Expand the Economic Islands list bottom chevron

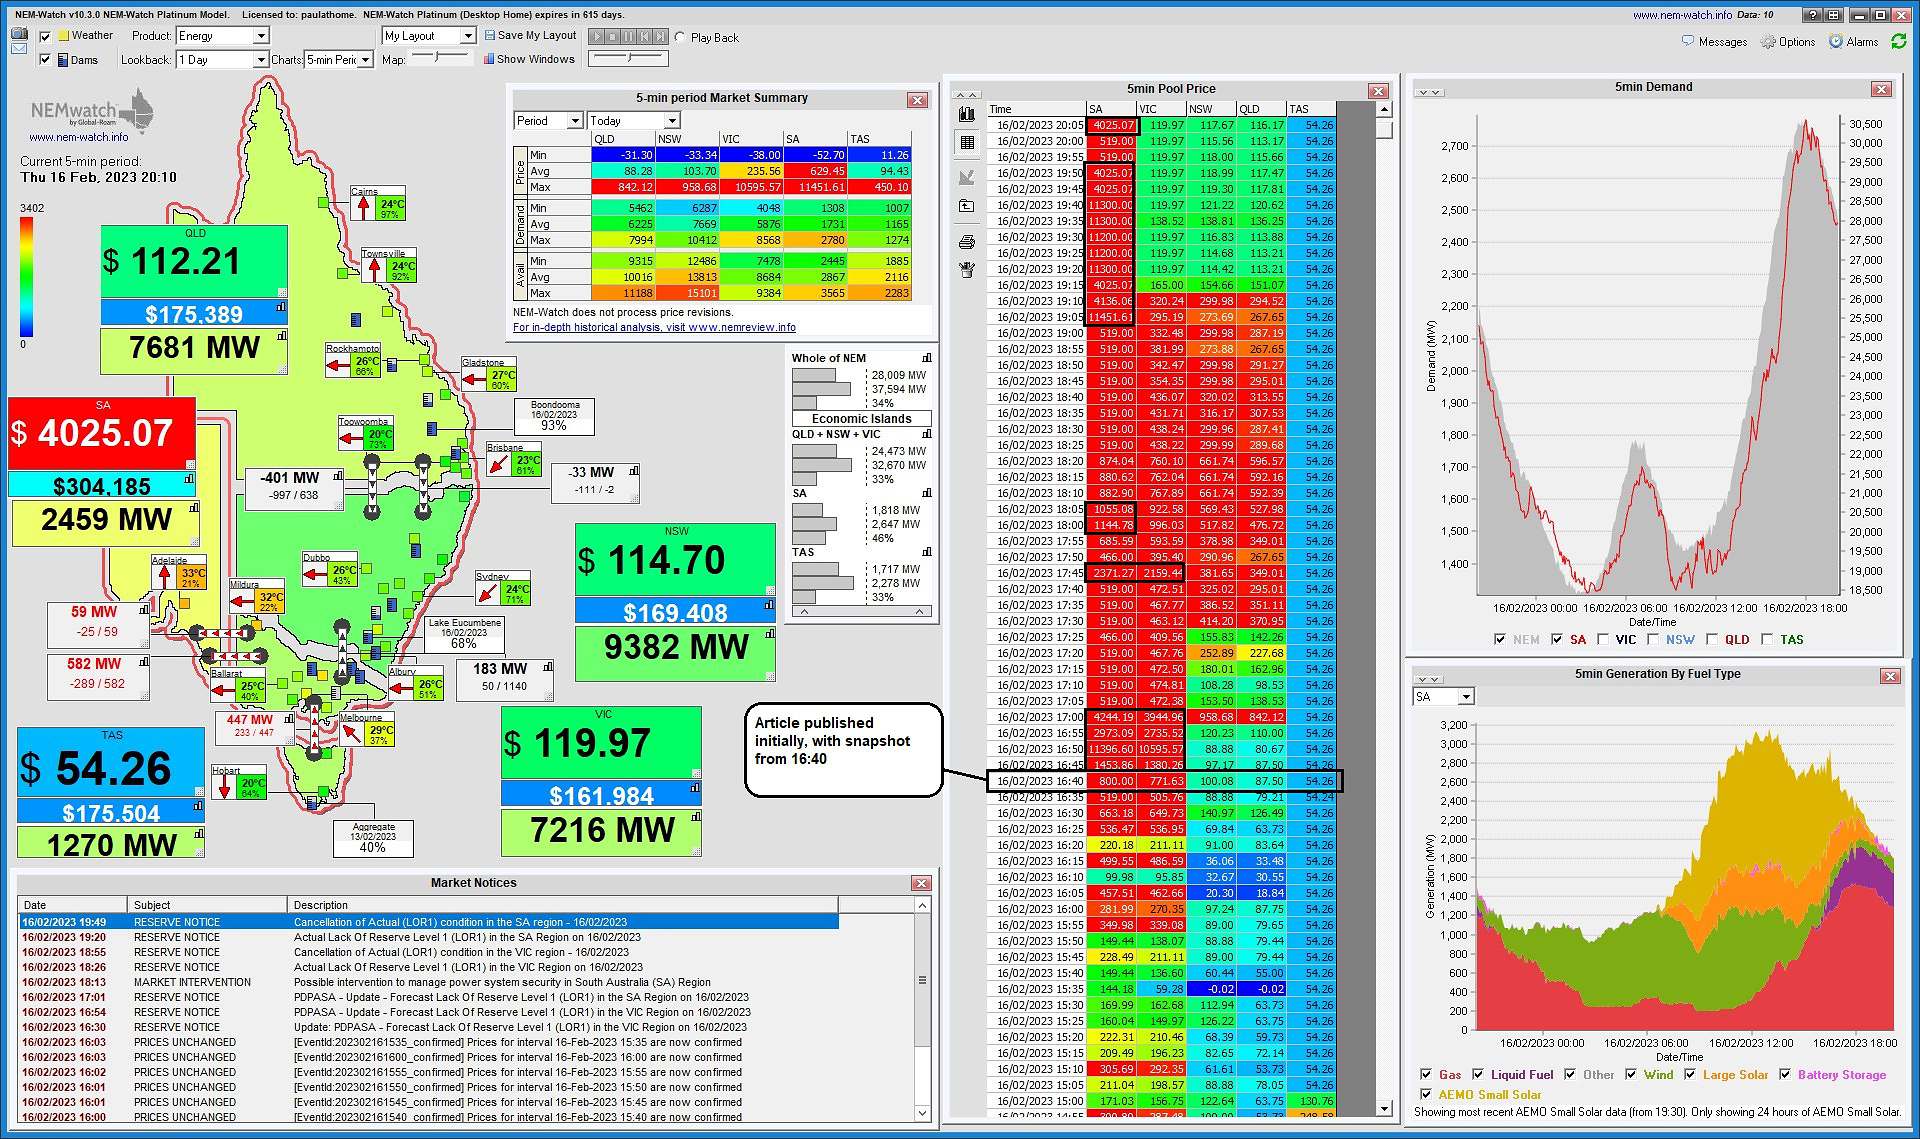(861, 611)
